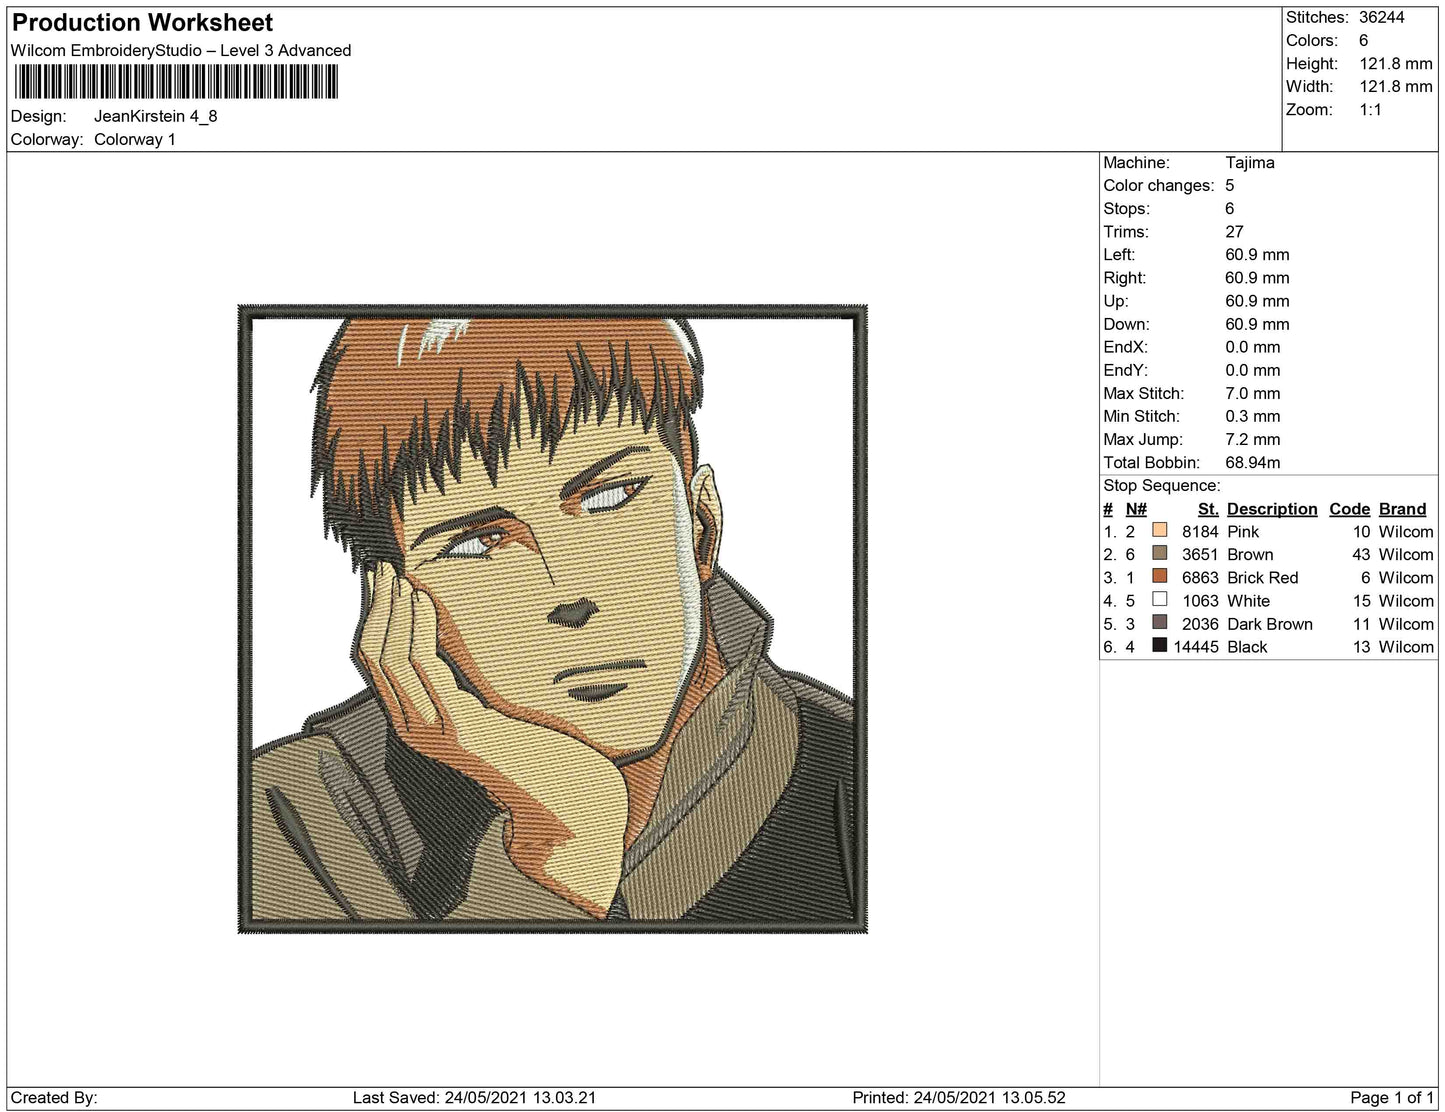Click the 'Right:' value '60.9 mm'
The height and width of the screenshot is (1112, 1445).
tap(1257, 277)
